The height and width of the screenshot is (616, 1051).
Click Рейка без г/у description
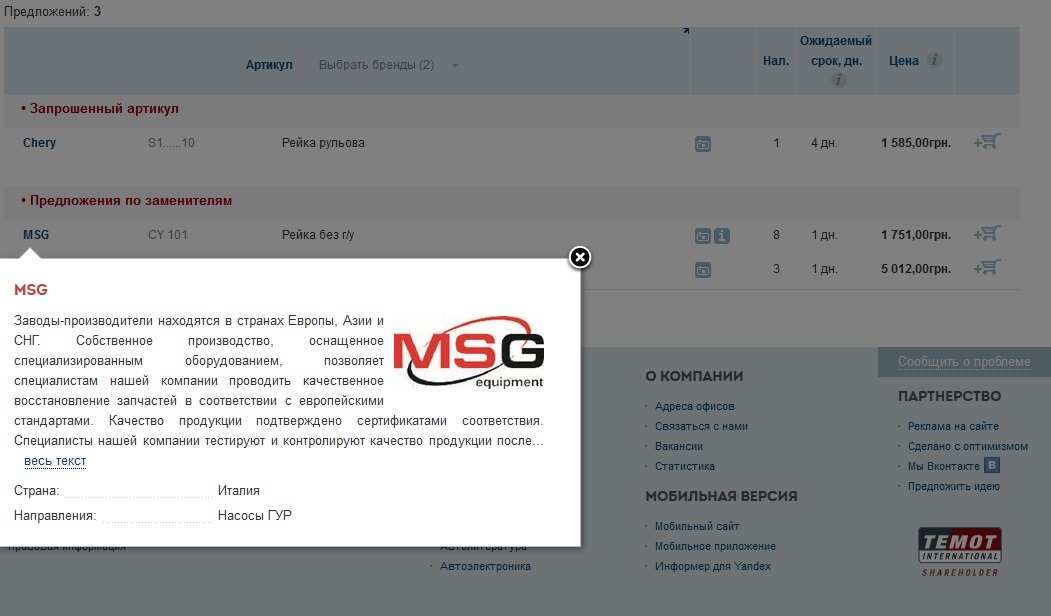(x=318, y=235)
